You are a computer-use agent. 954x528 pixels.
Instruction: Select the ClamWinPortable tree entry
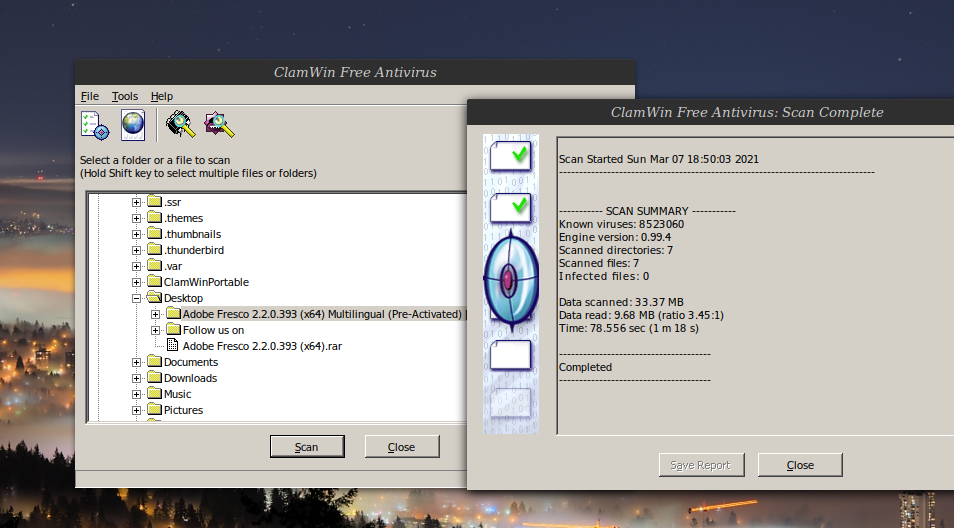click(206, 282)
